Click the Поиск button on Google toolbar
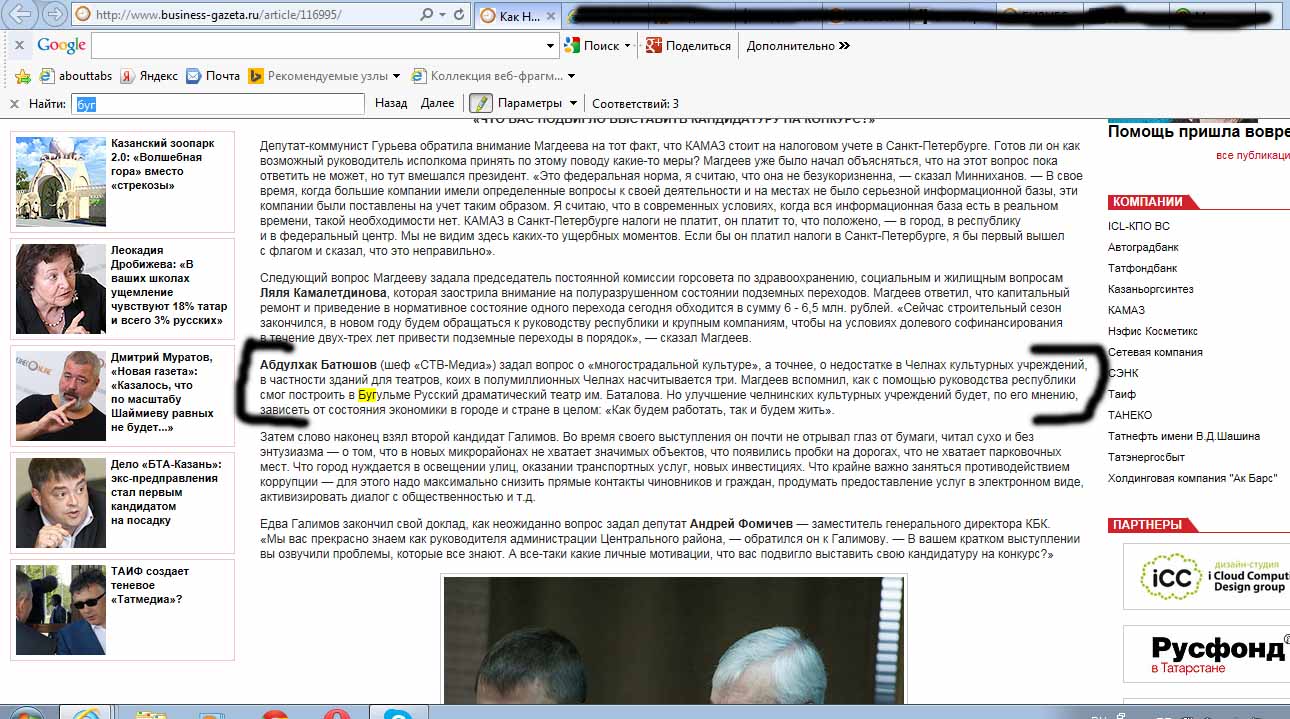Screen dimensions: 1290x719 (592, 46)
